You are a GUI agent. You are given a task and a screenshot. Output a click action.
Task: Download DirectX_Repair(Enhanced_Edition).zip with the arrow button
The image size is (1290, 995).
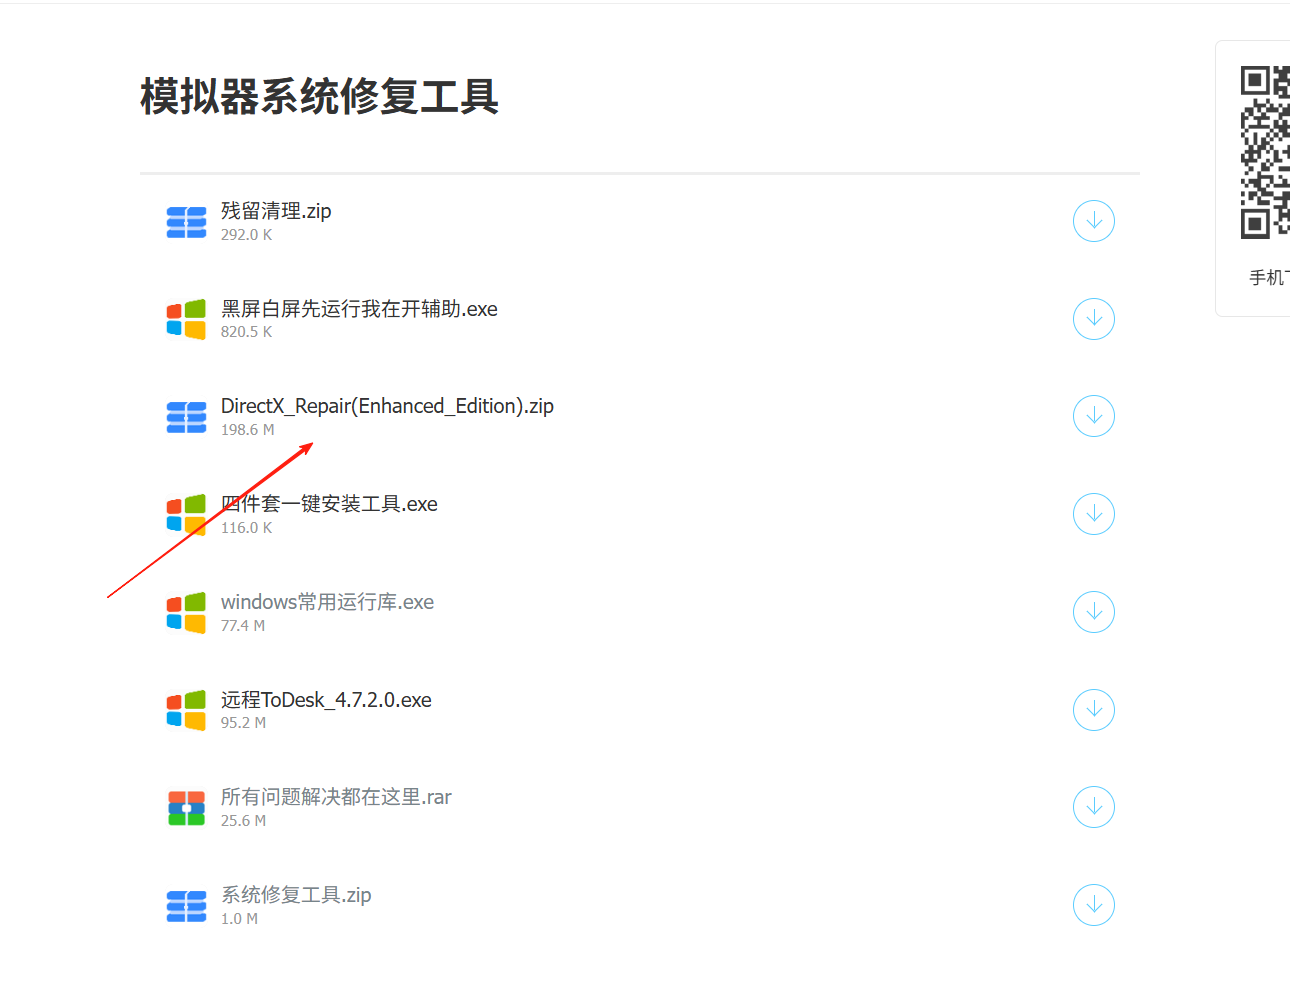1093,416
